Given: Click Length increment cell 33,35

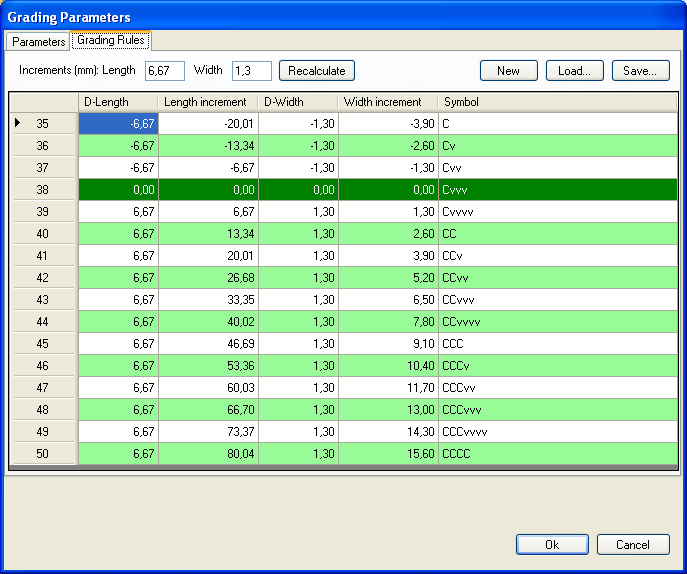Looking at the screenshot, I should (x=209, y=300).
